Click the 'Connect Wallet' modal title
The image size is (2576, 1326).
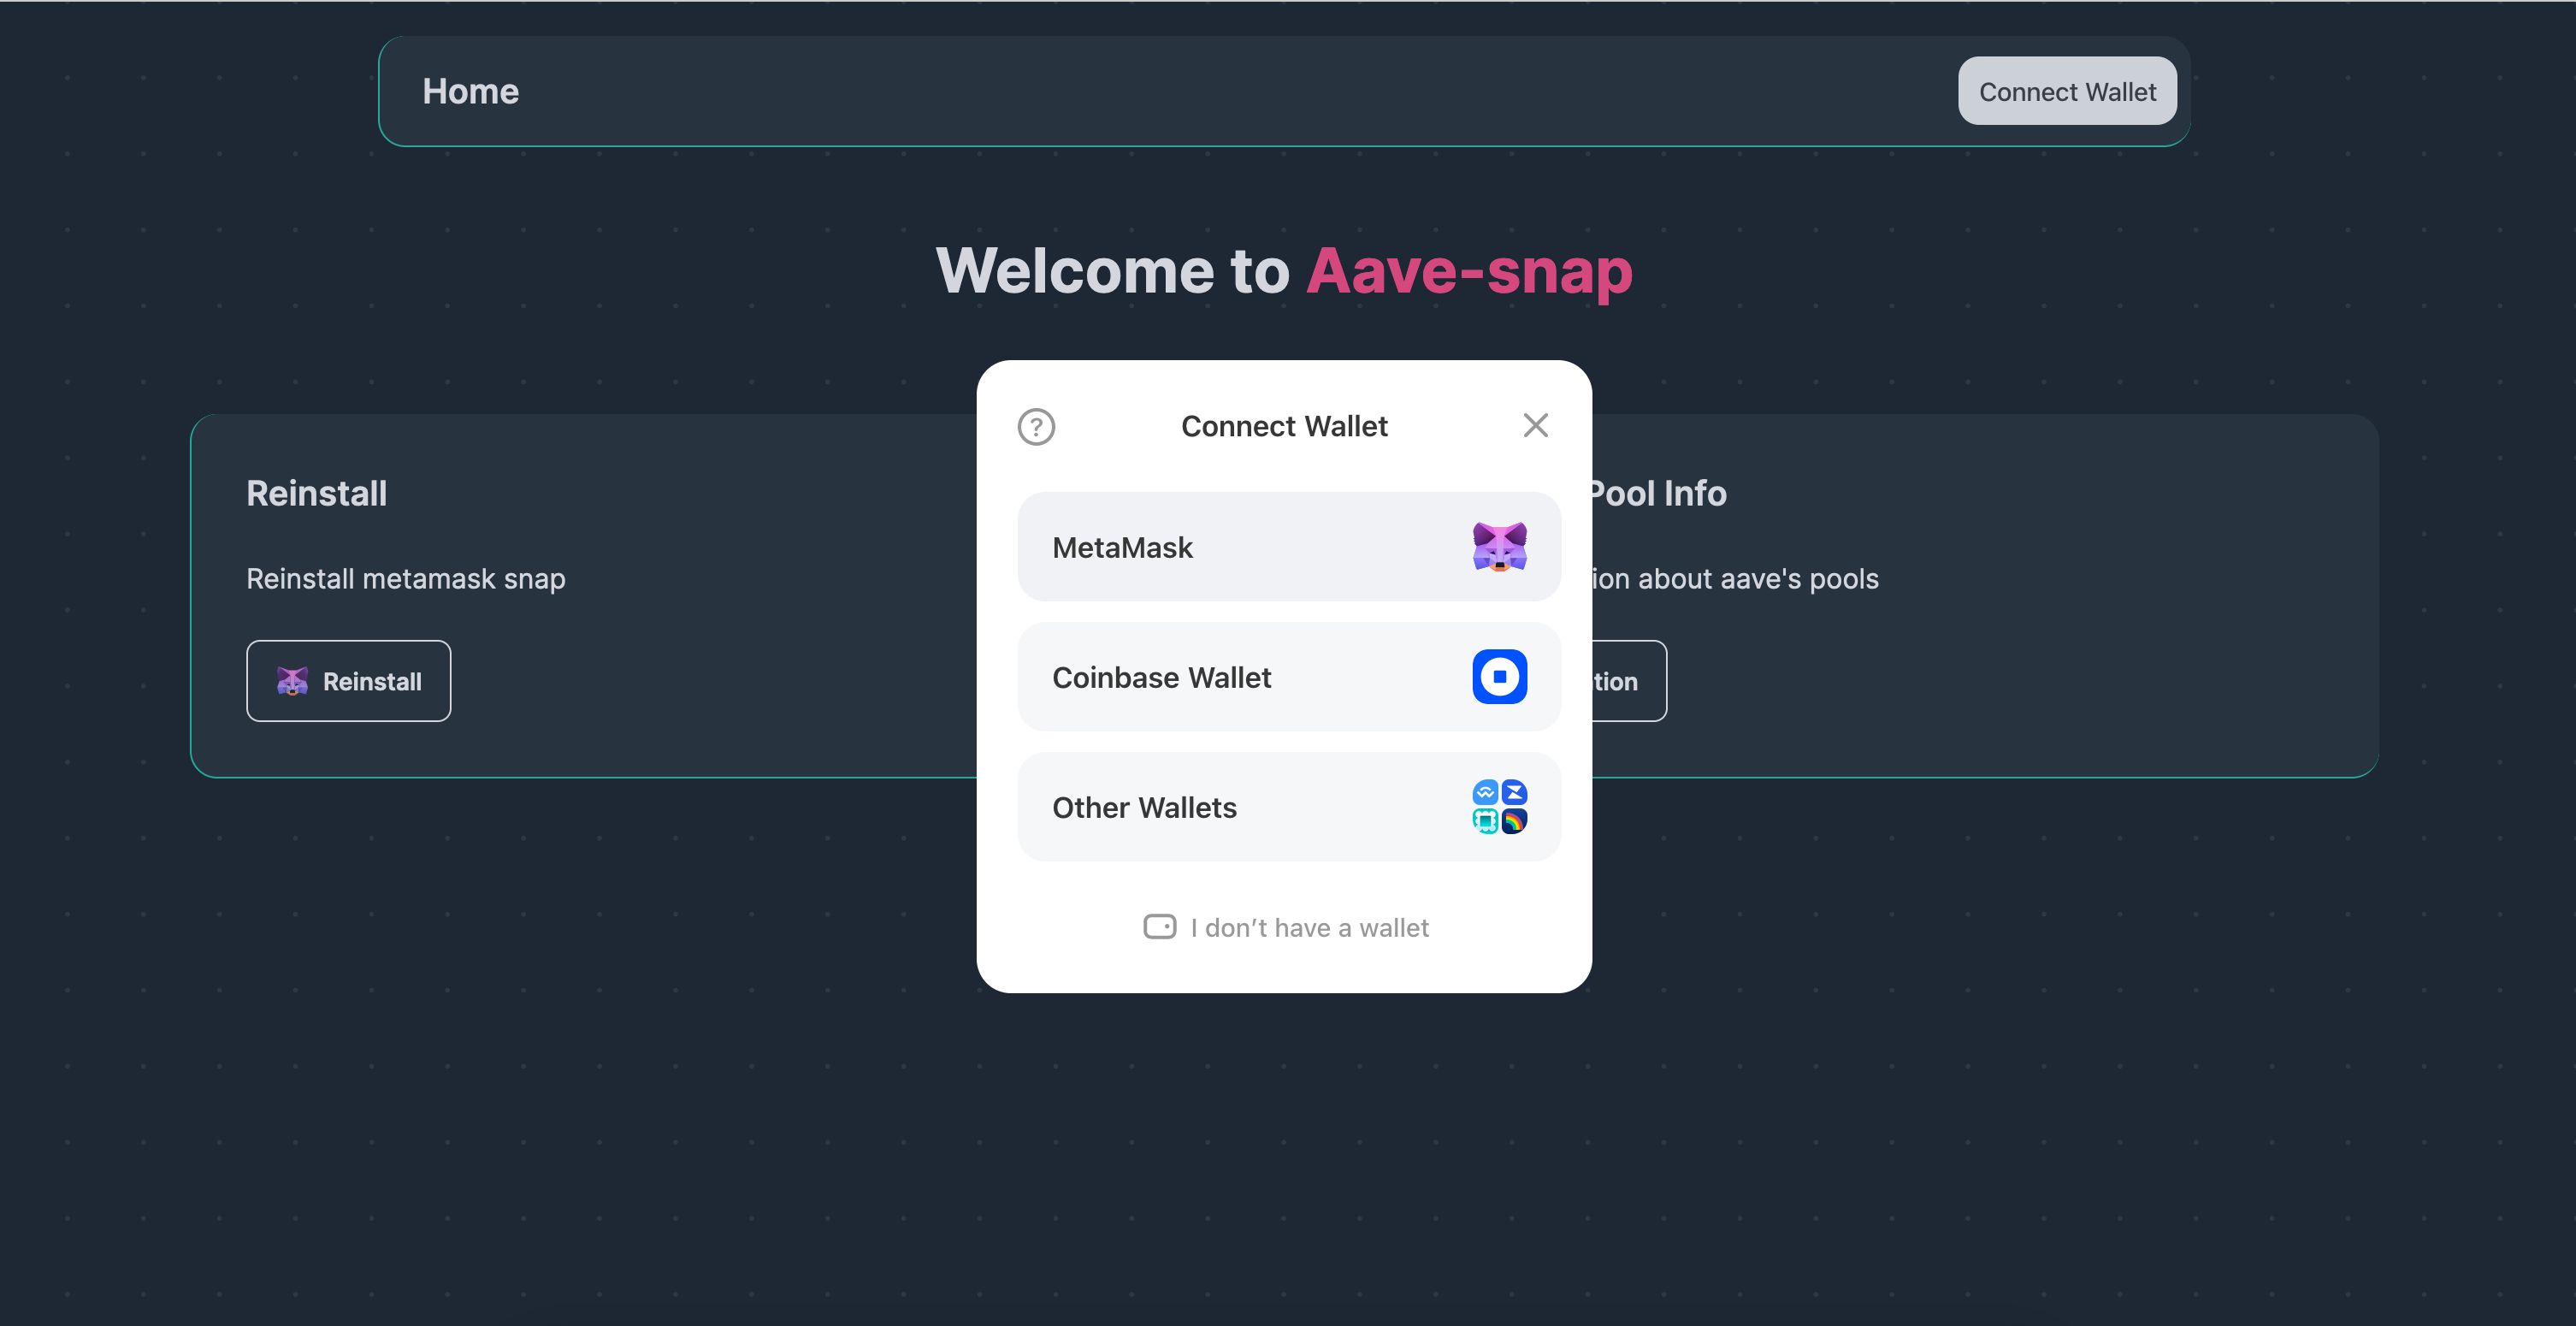coord(1284,426)
